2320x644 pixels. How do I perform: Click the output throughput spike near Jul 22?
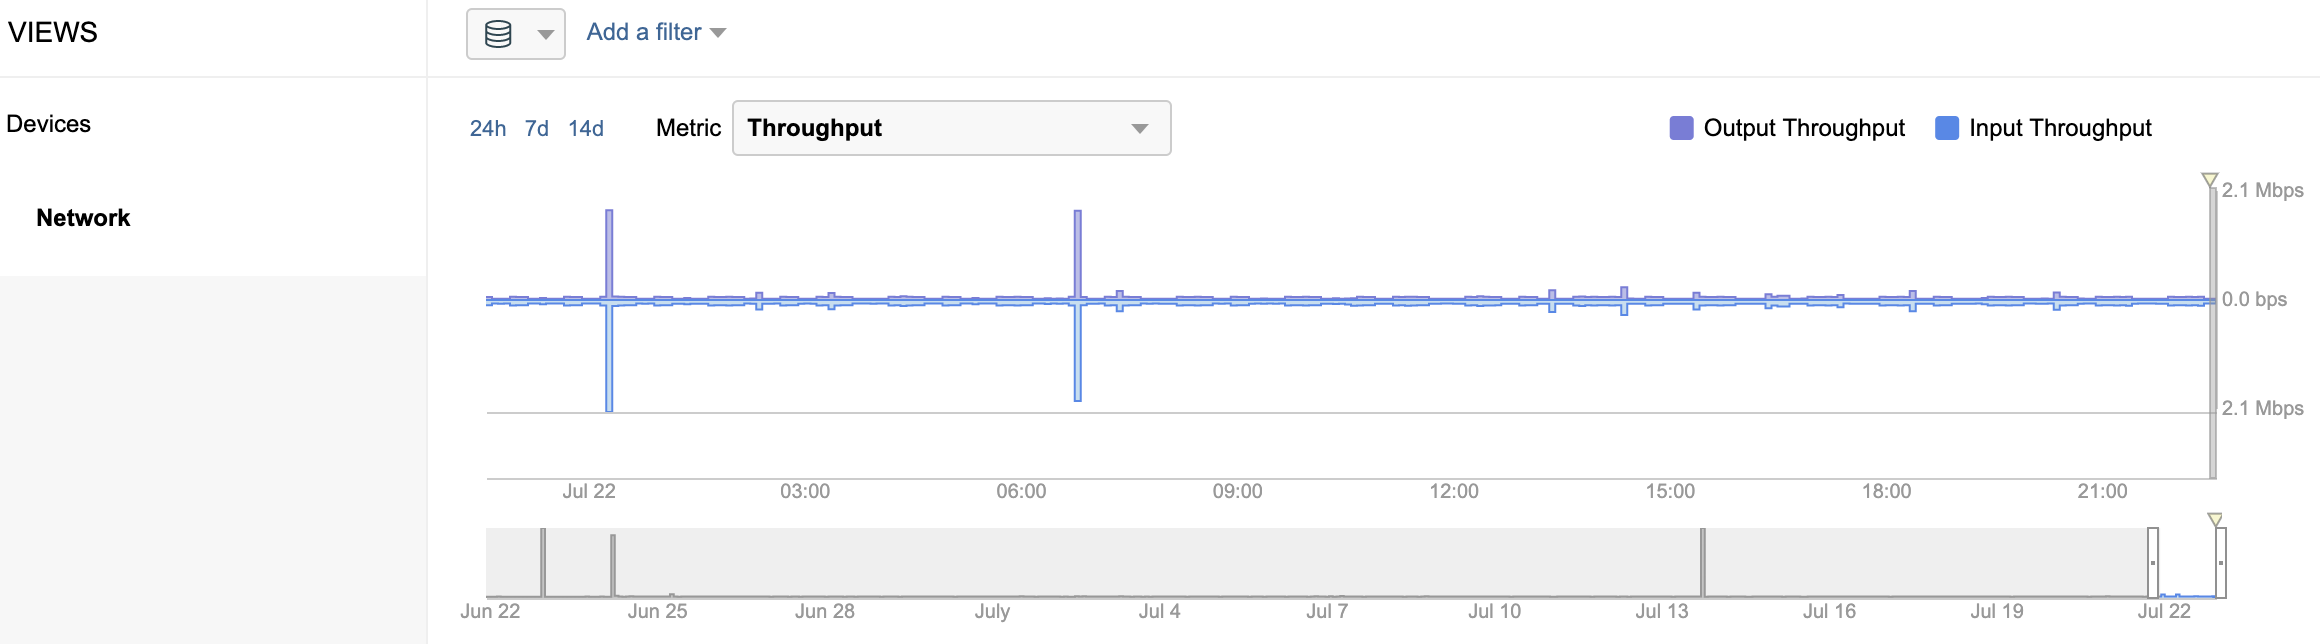pyautogui.click(x=609, y=253)
